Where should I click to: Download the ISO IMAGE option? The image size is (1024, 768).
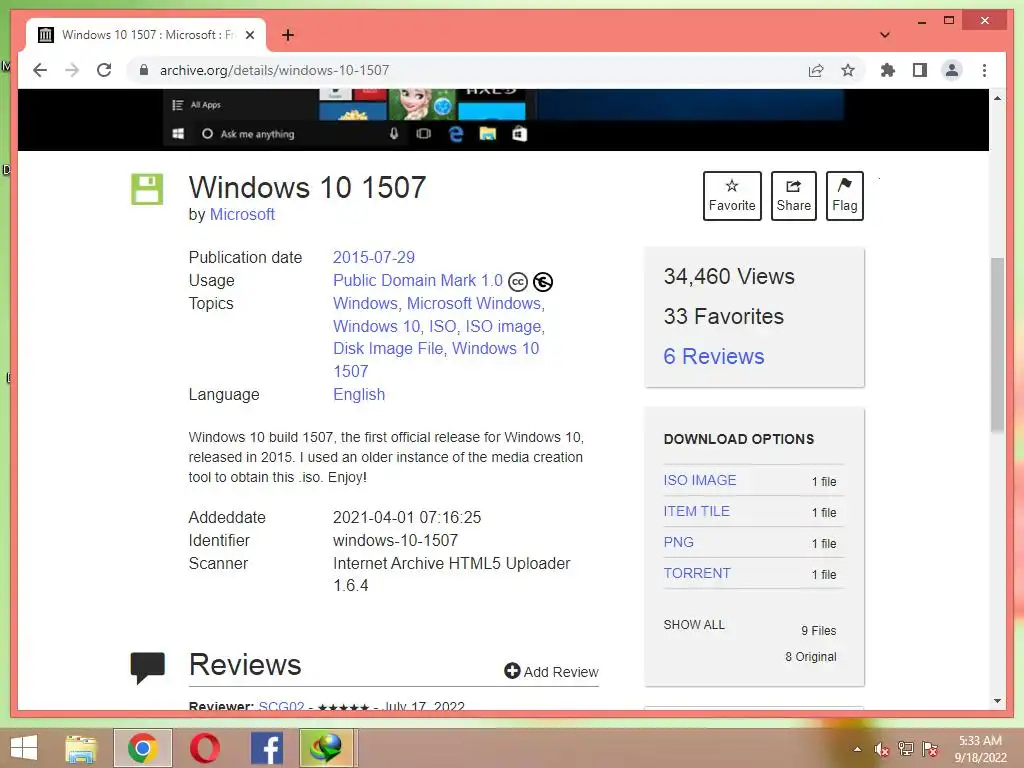point(699,481)
